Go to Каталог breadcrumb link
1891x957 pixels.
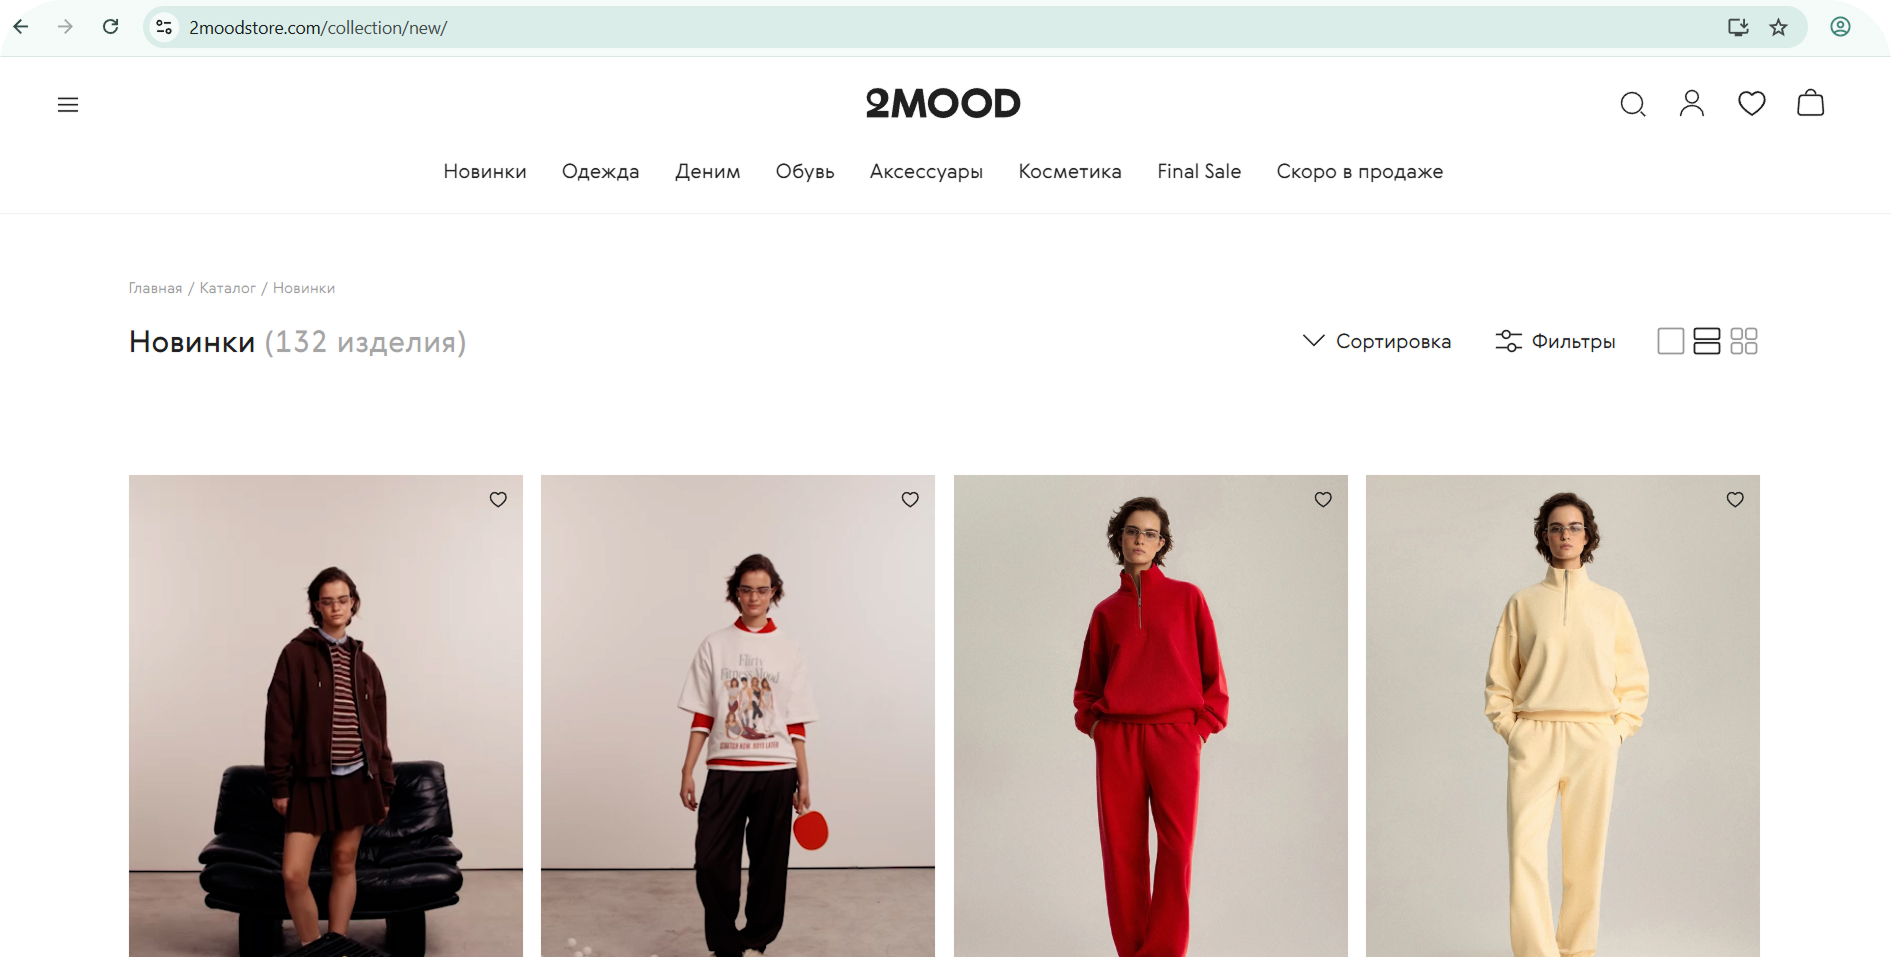[x=228, y=288]
